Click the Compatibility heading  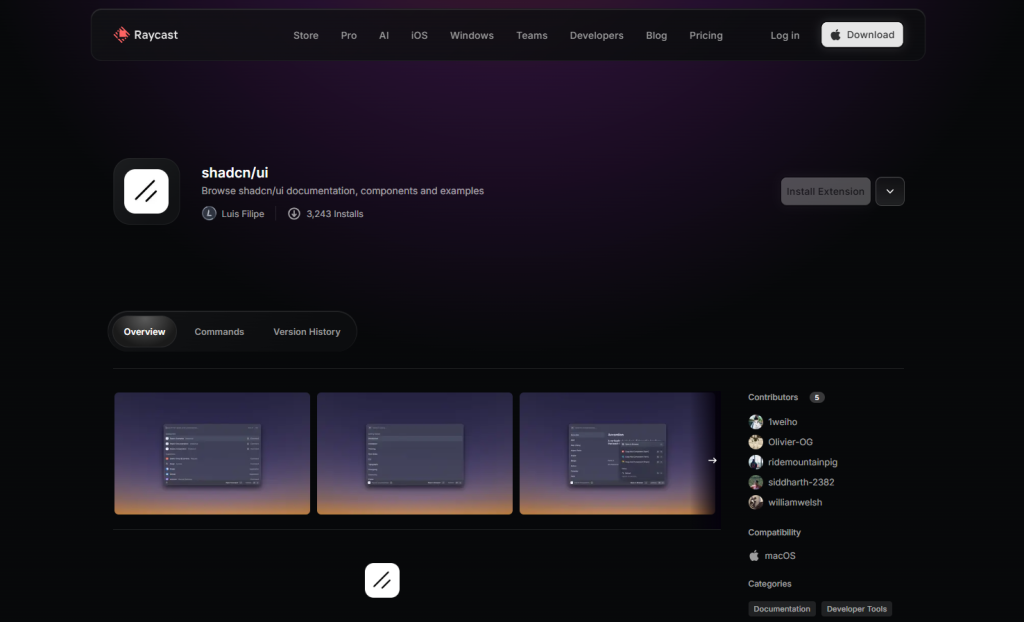tap(775, 532)
